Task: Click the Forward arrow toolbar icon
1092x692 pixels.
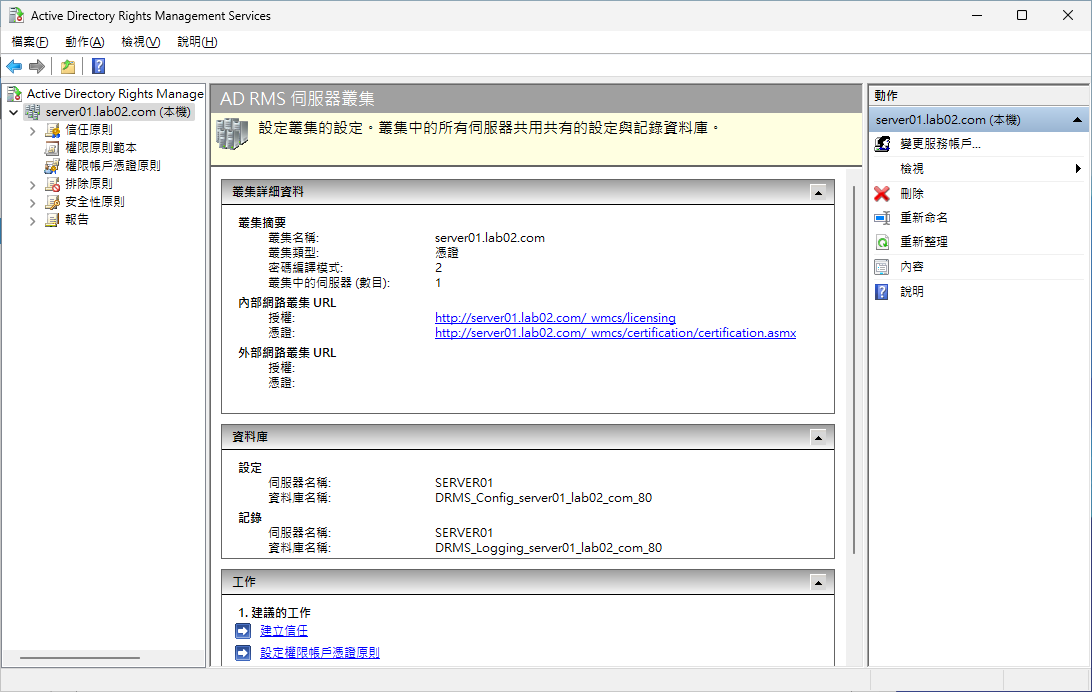Action: click(37, 66)
